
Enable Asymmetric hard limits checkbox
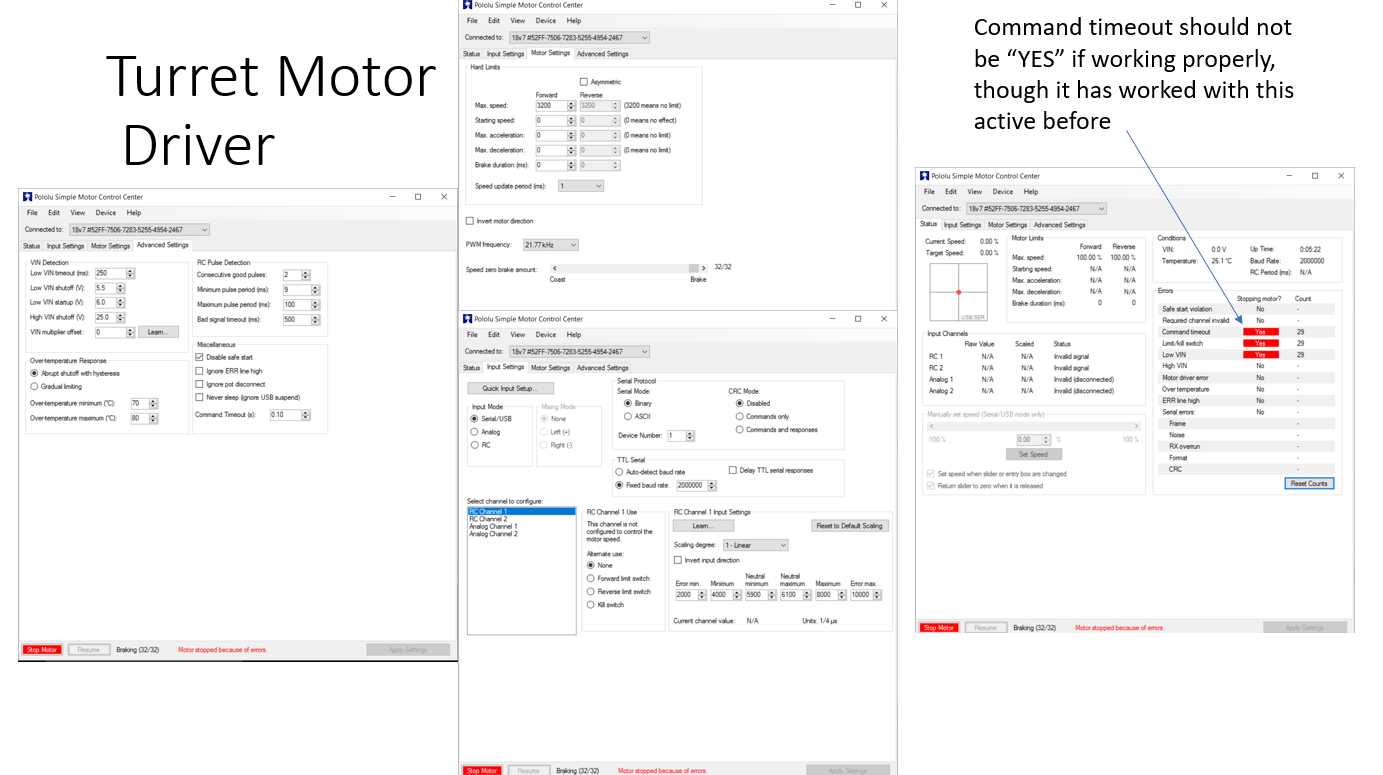584,82
